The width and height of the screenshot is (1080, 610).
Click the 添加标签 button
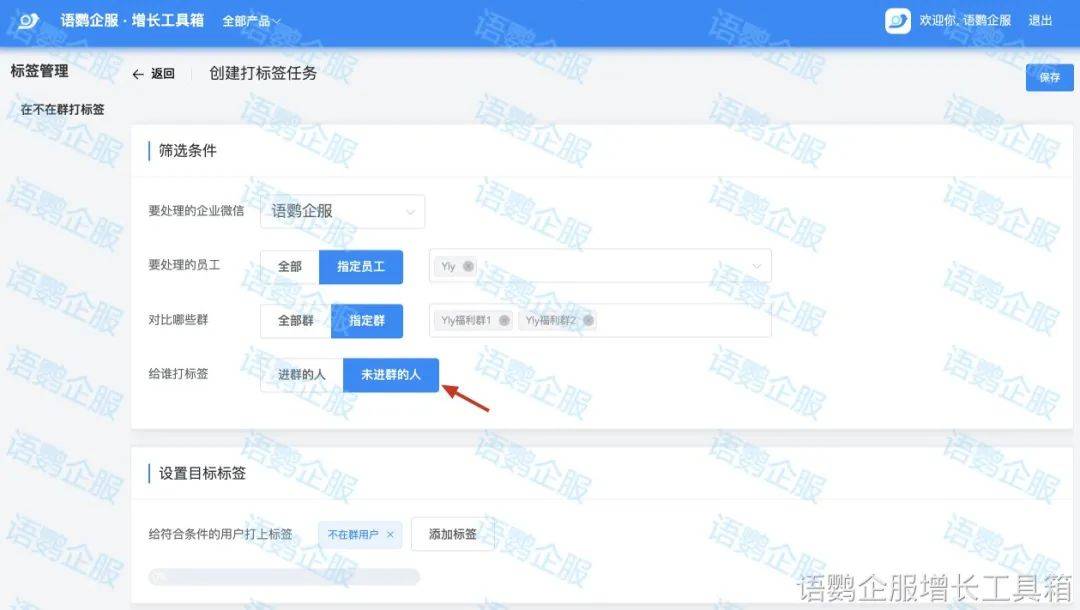click(453, 534)
